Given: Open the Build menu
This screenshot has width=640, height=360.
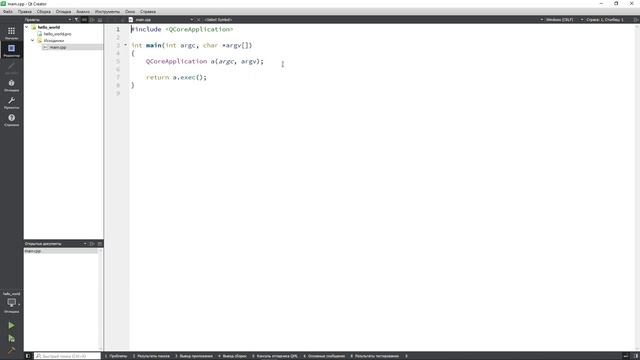Looking at the screenshot, I should pyautogui.click(x=44, y=11).
